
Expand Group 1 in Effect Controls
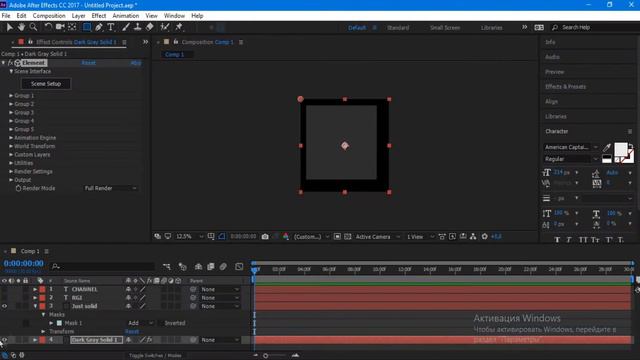[11, 96]
